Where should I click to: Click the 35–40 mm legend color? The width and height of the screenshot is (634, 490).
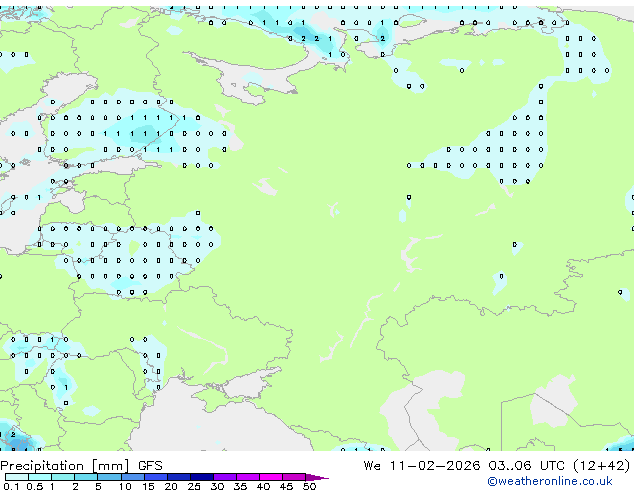(248, 477)
